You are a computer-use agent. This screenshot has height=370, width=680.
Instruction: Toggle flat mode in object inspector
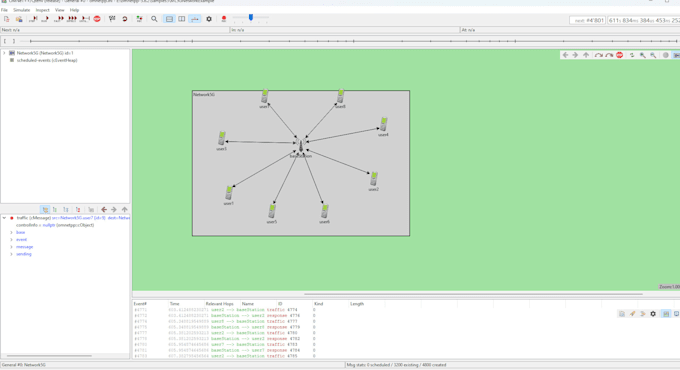[55, 210]
